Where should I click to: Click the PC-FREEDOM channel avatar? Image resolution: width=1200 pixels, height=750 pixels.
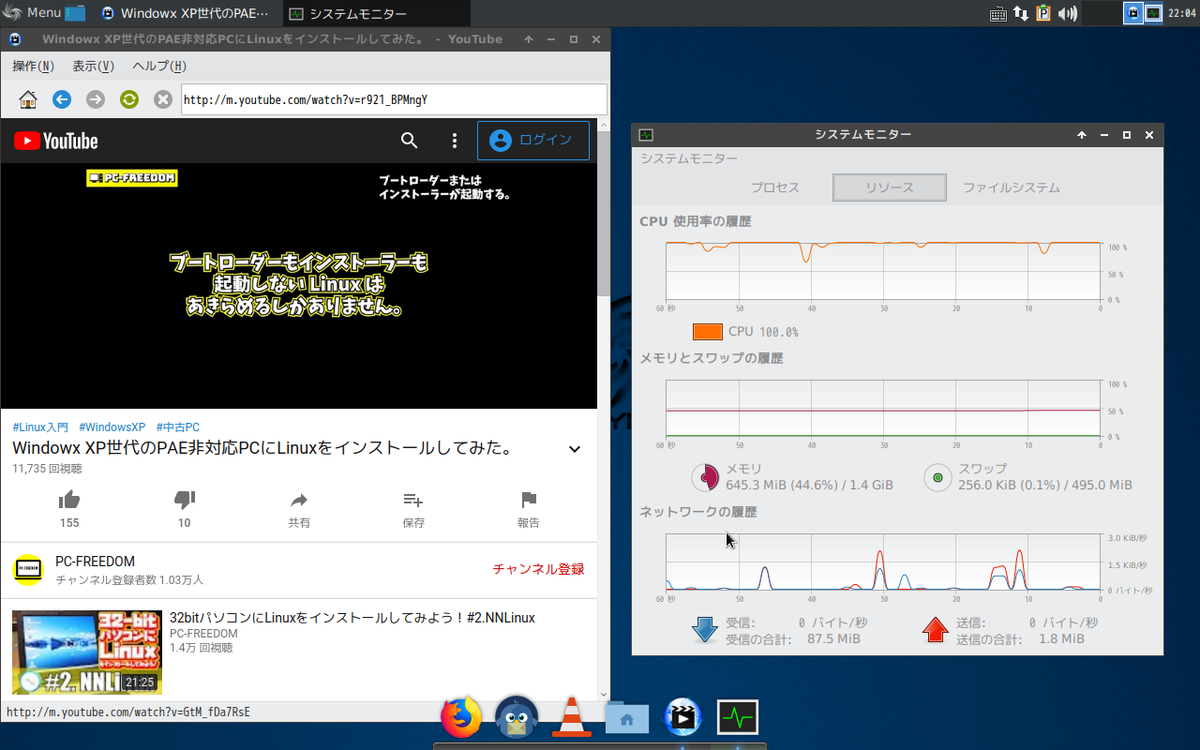[28, 570]
